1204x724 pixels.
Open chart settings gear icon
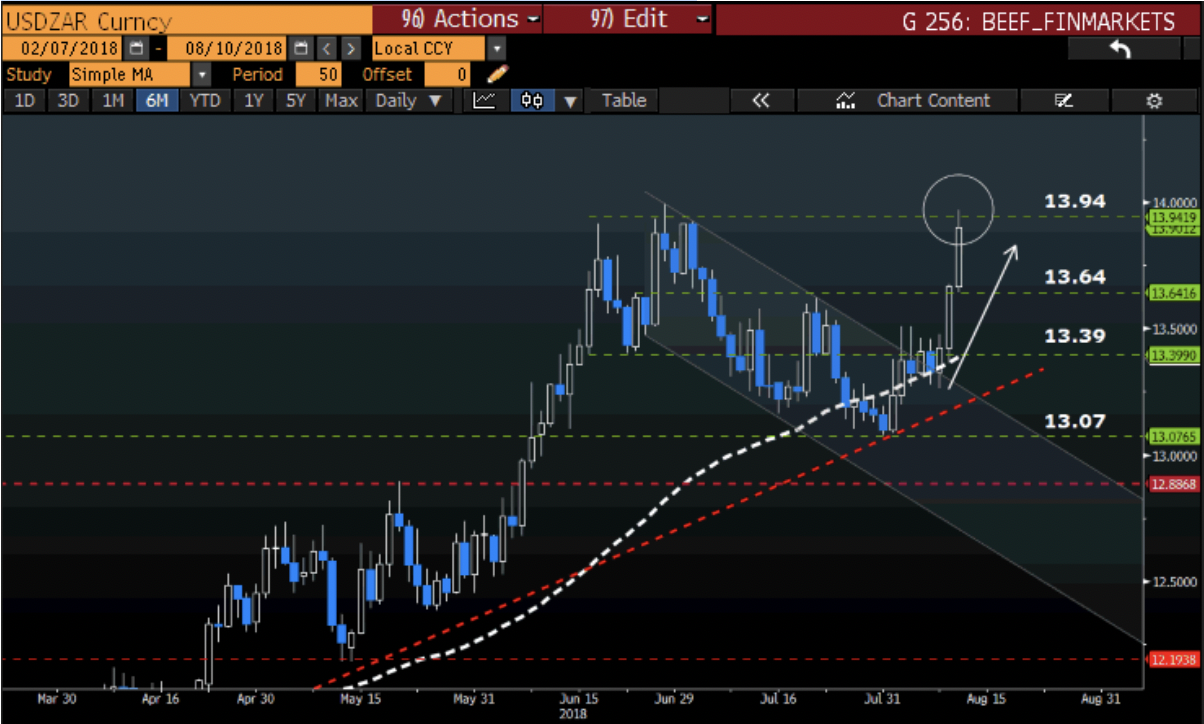click(1154, 100)
